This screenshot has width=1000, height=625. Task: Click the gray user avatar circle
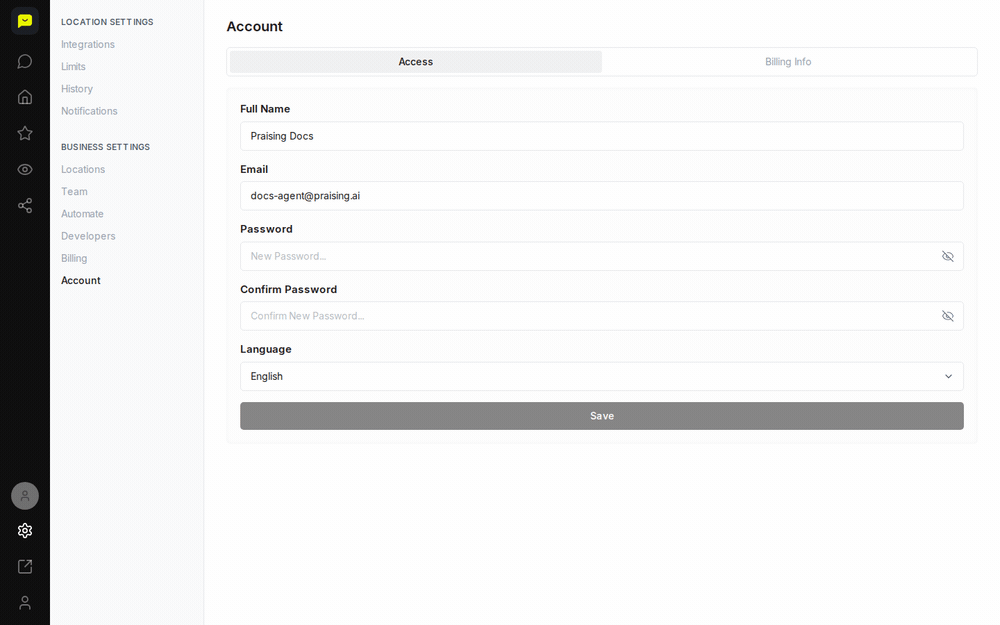[x=25, y=496]
